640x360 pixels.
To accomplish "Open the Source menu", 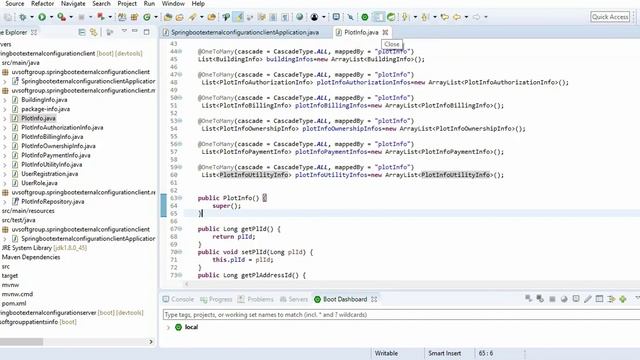I will point(15,4).
